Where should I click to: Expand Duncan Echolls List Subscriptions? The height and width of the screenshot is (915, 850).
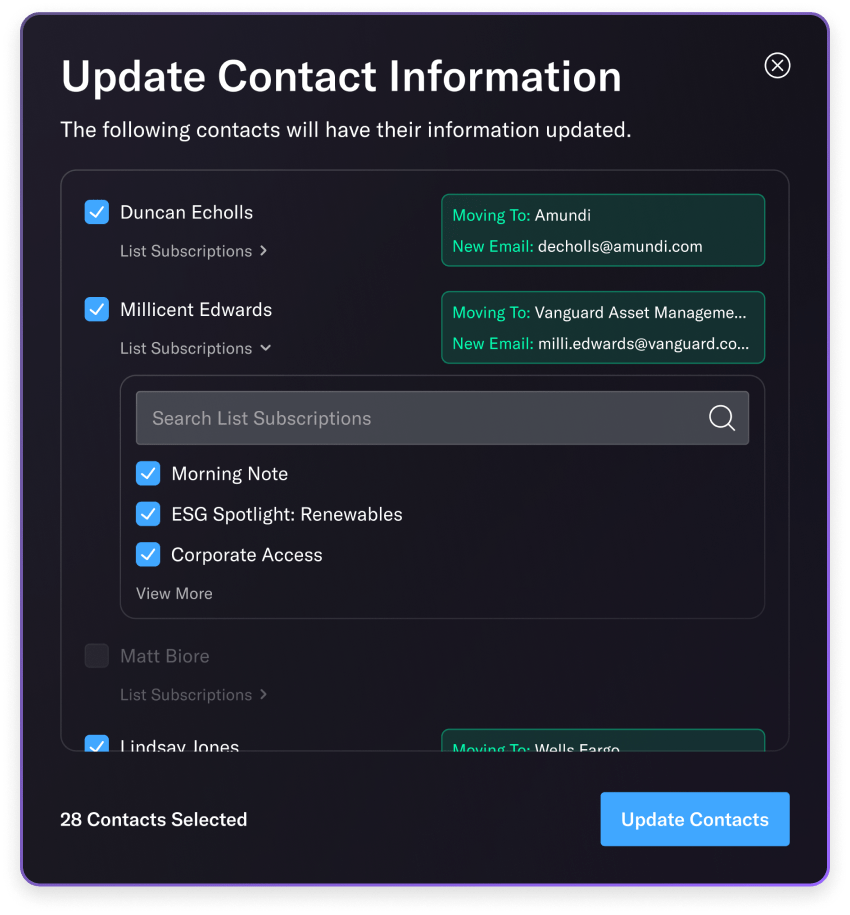click(193, 251)
